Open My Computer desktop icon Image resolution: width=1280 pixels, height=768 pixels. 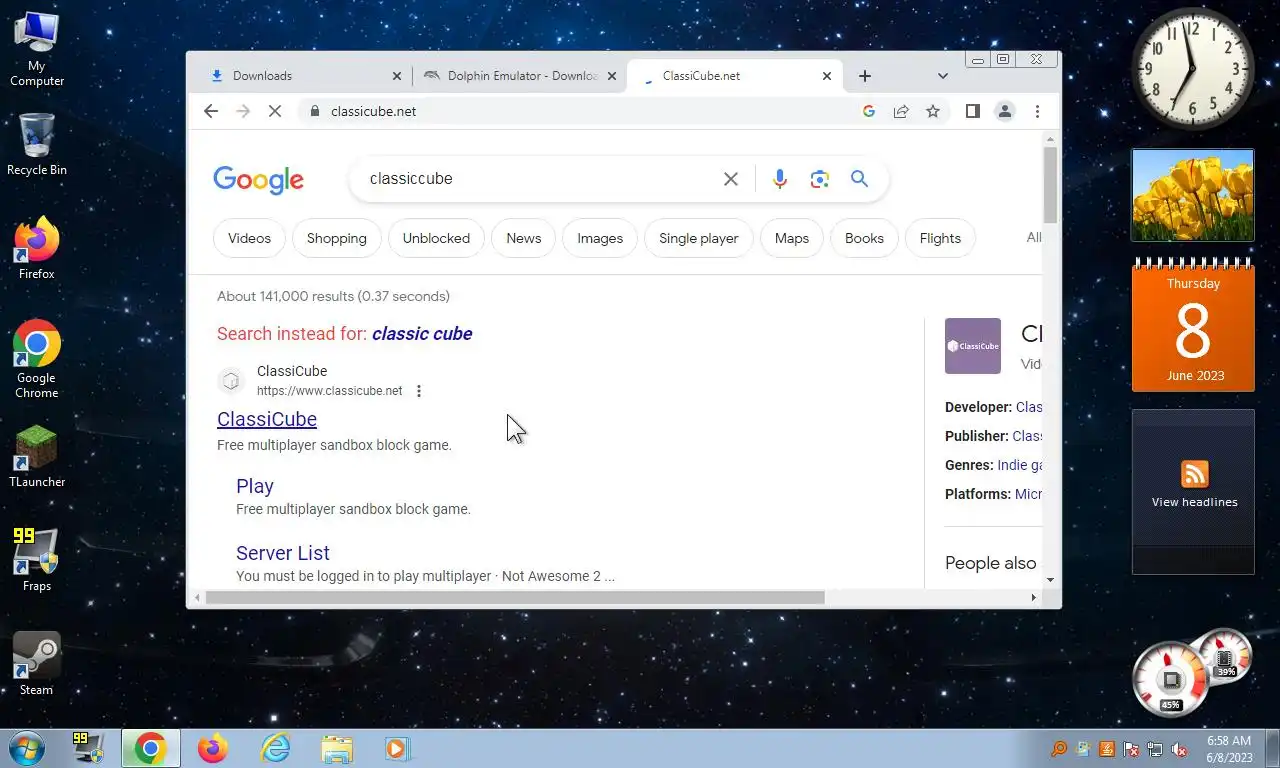37,48
